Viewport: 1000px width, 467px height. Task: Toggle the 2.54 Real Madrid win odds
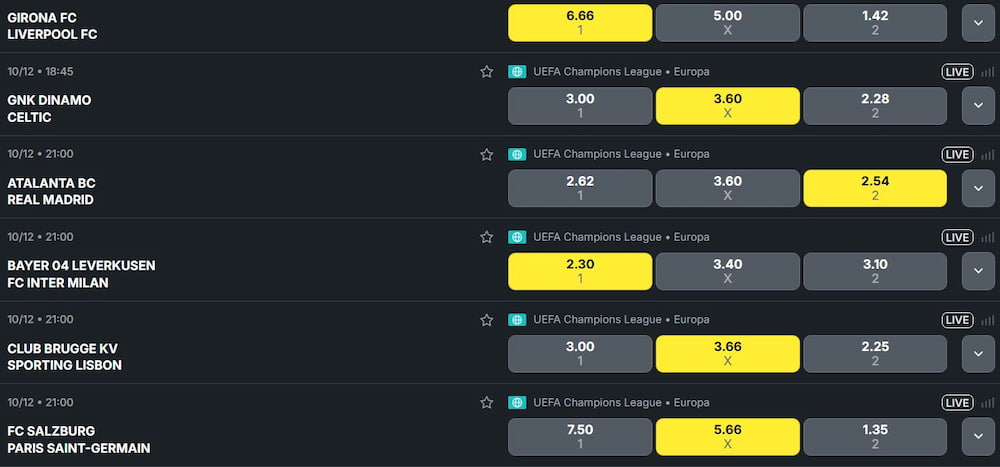(875, 188)
